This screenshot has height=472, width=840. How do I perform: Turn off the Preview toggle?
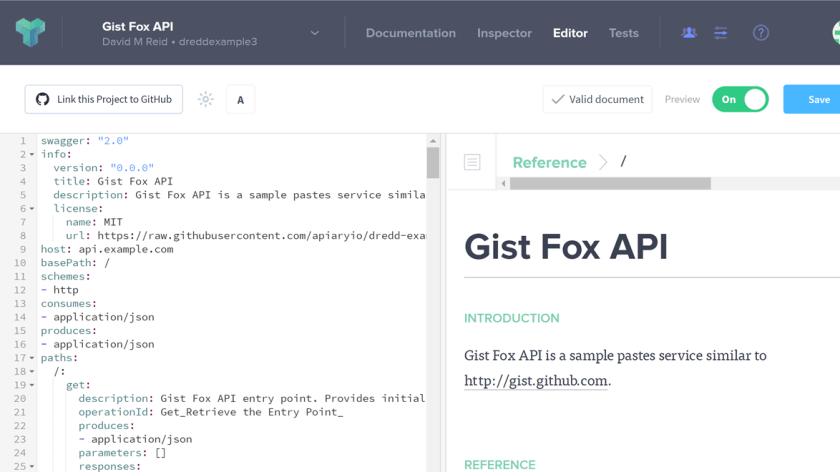740,99
